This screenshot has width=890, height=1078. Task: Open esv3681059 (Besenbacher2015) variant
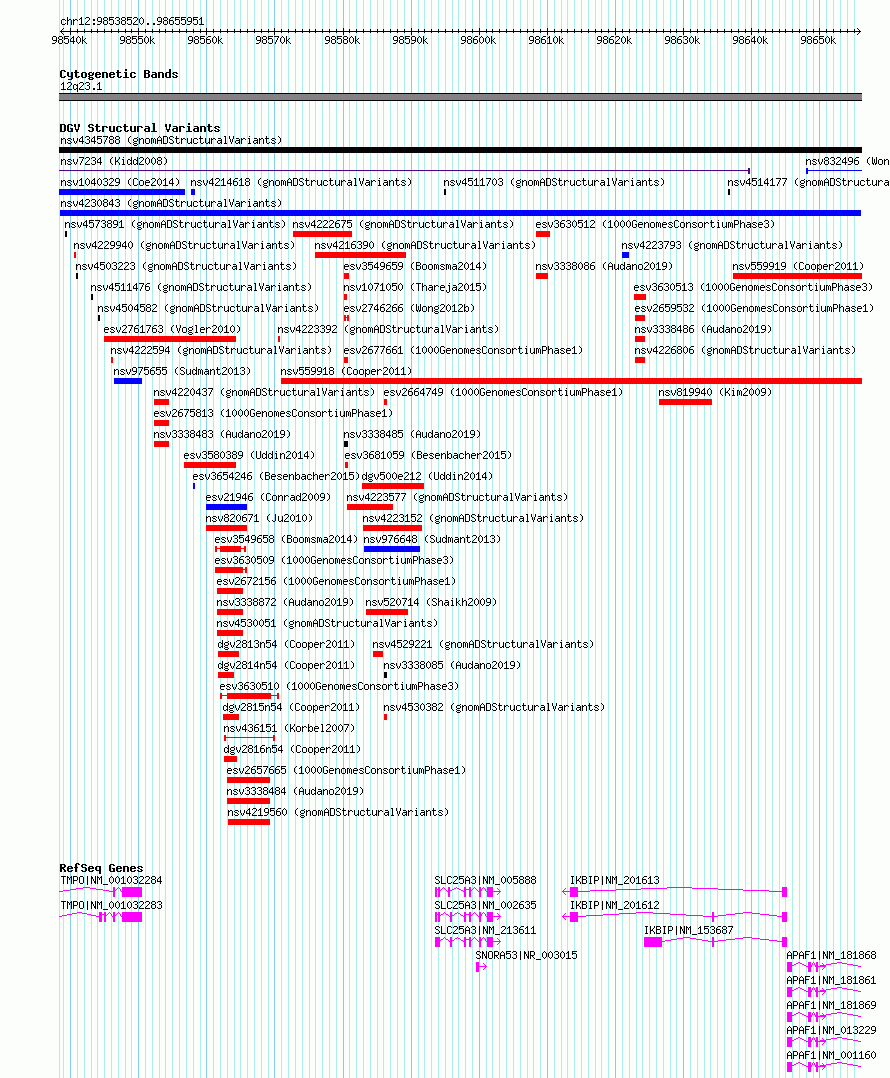click(428, 456)
